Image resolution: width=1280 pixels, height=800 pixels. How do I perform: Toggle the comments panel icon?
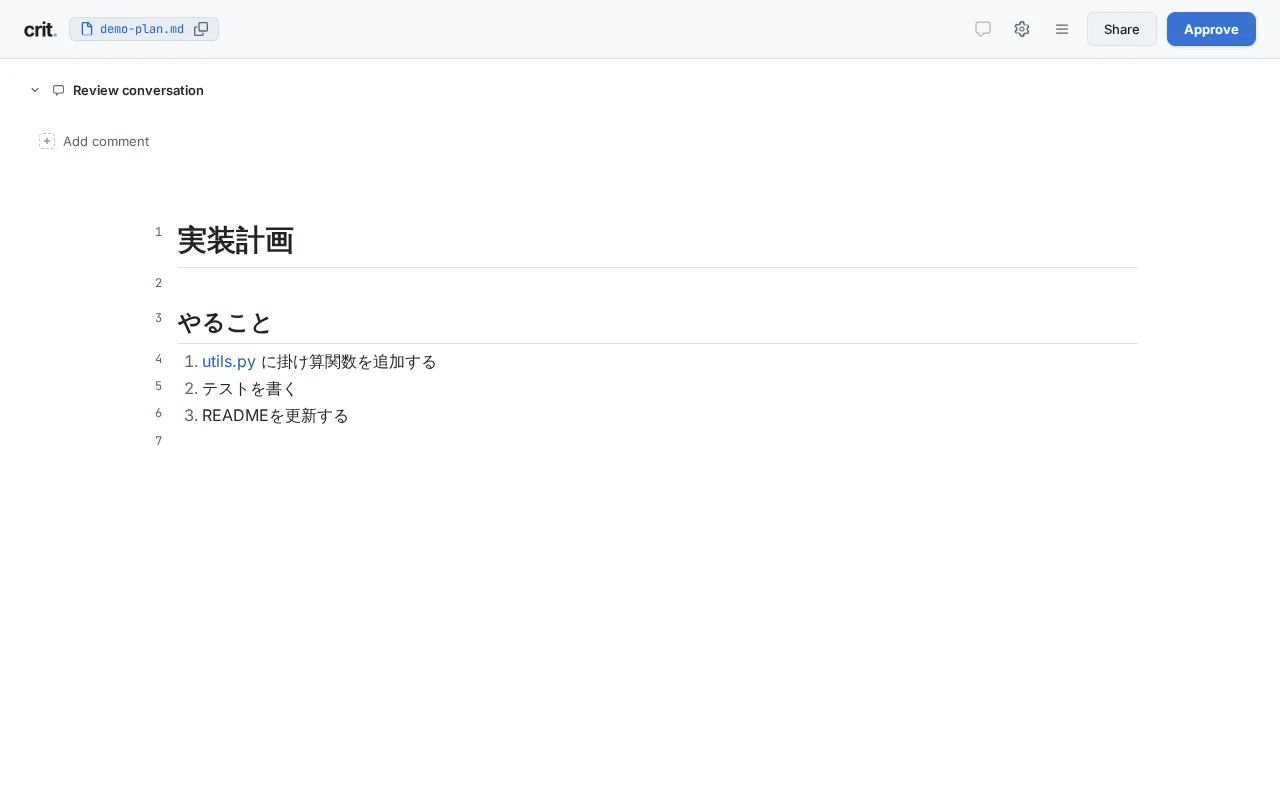click(x=983, y=29)
